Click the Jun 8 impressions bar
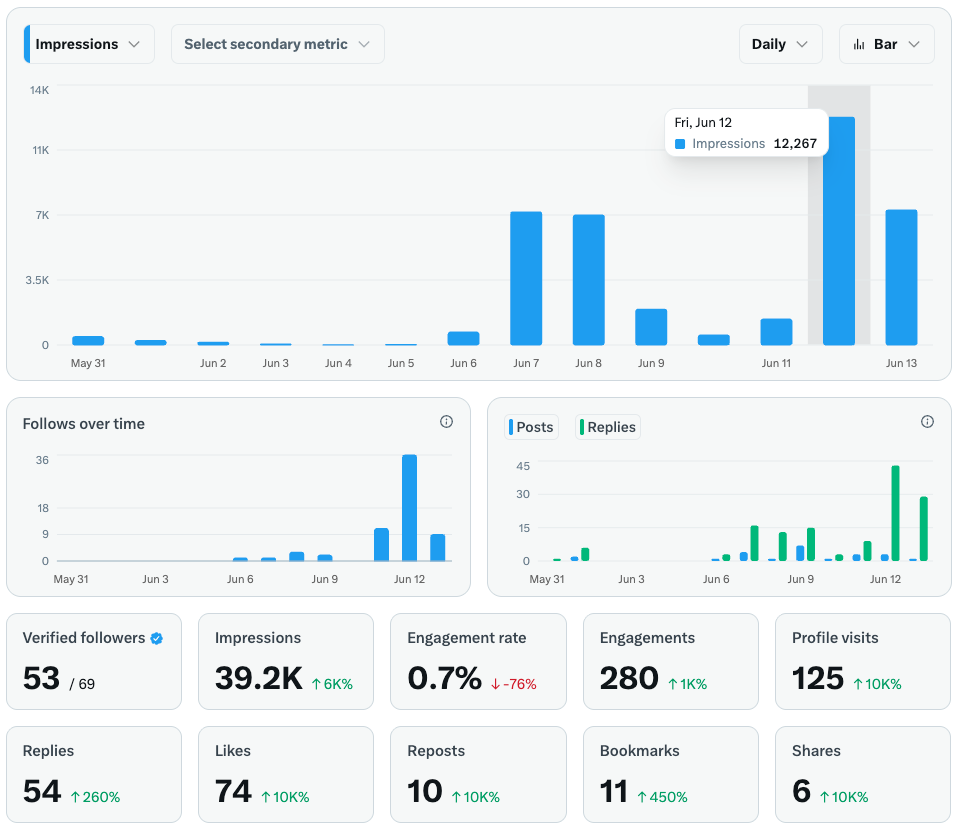This screenshot has width=958, height=831. tap(588, 280)
